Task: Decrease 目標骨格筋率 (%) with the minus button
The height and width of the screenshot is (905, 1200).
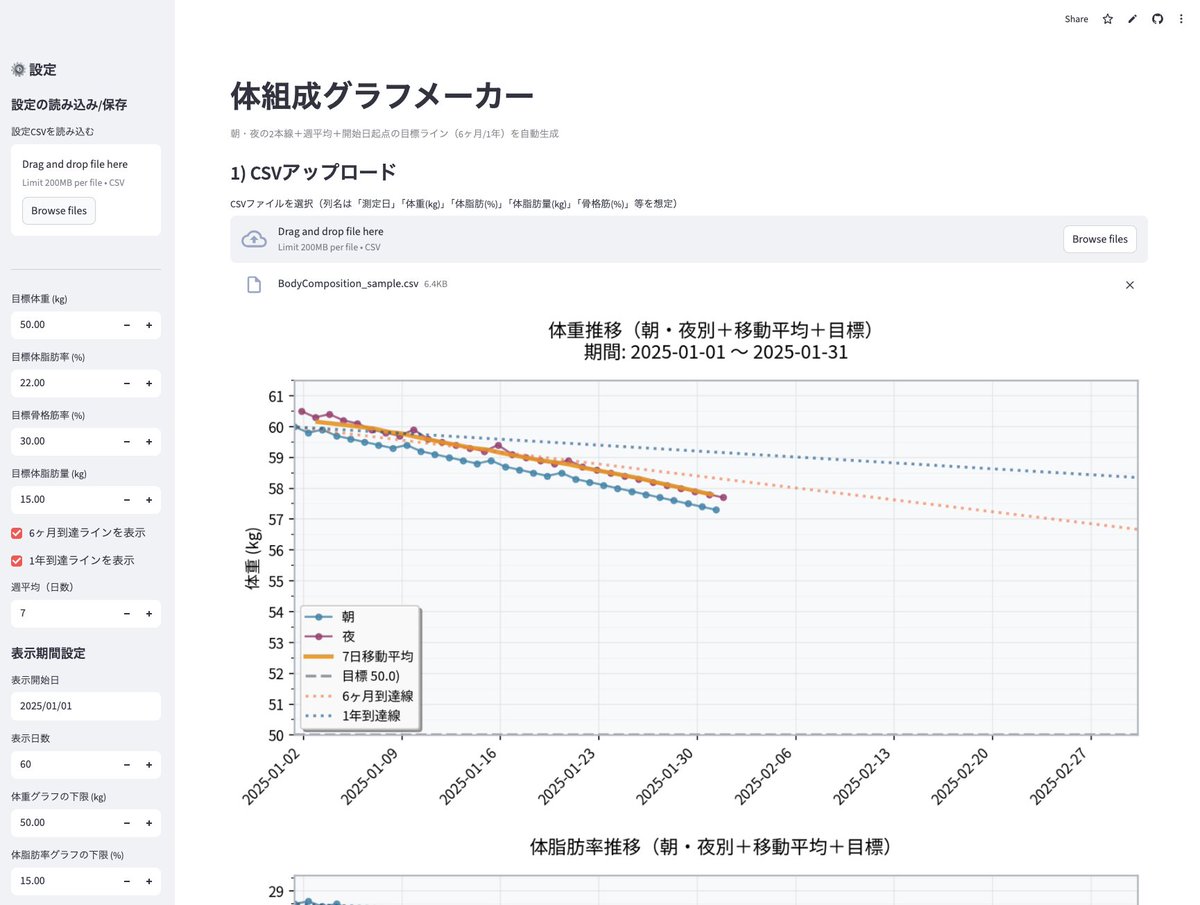Action: 127,441
